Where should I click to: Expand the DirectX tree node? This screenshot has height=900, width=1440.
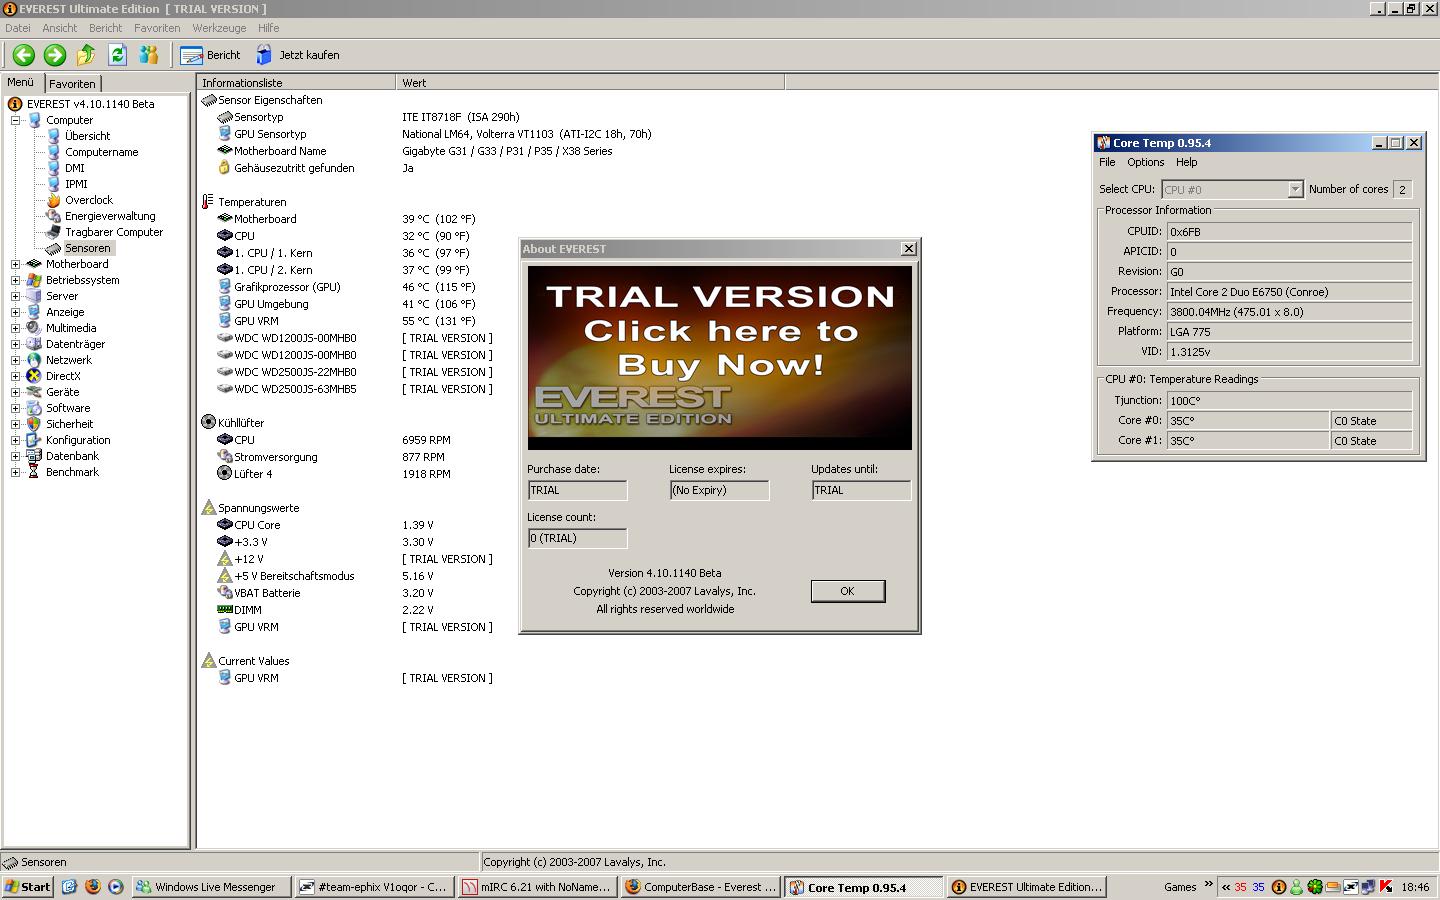(16, 376)
